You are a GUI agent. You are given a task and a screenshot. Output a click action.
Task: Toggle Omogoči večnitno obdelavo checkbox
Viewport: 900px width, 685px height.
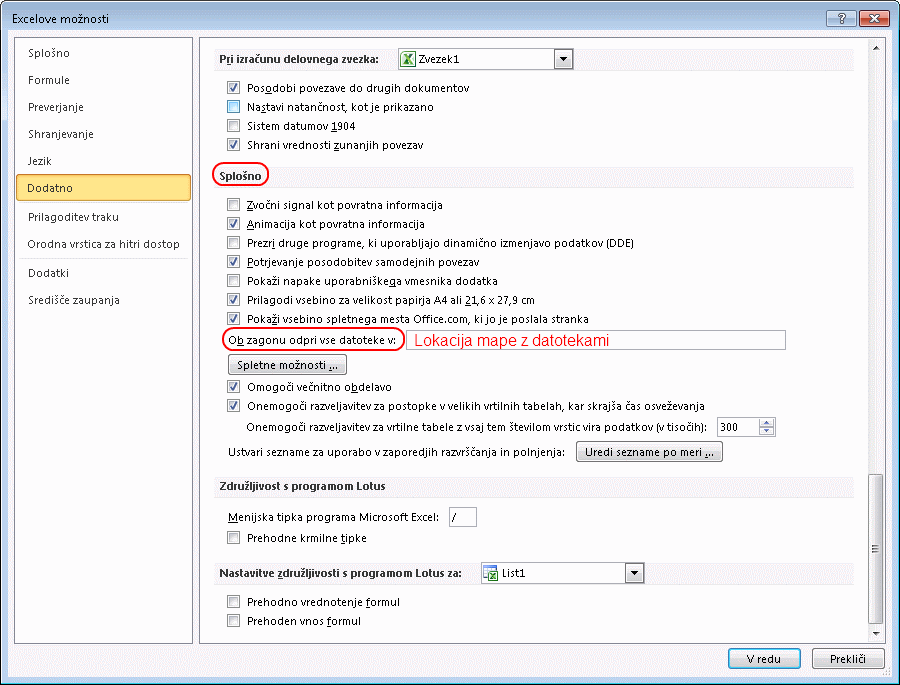point(233,387)
